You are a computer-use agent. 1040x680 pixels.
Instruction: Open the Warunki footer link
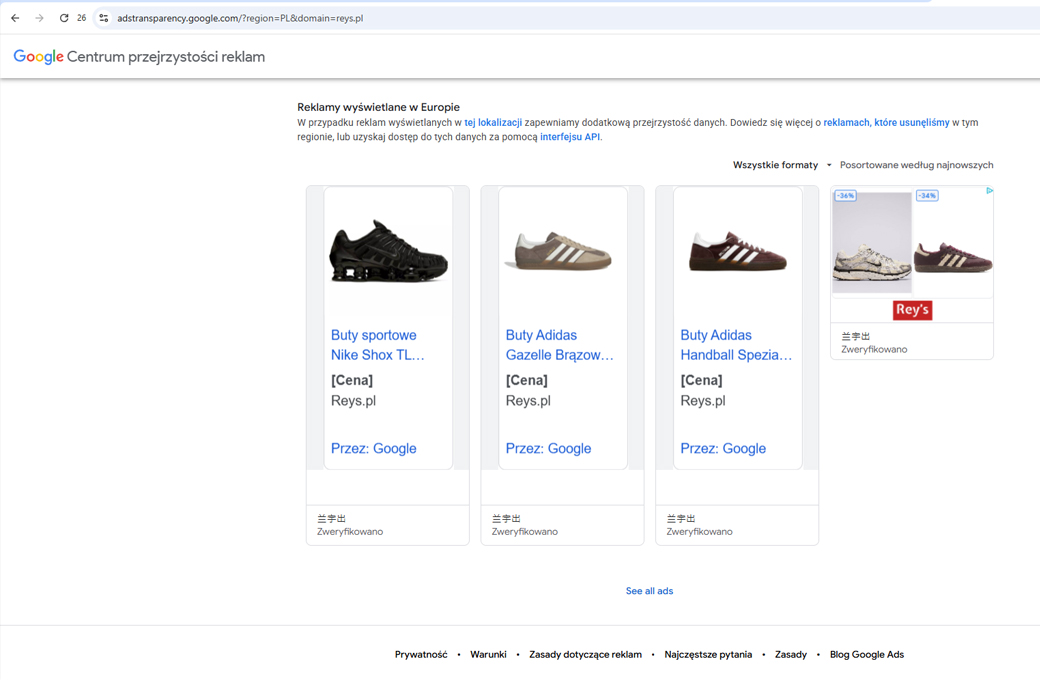(488, 654)
